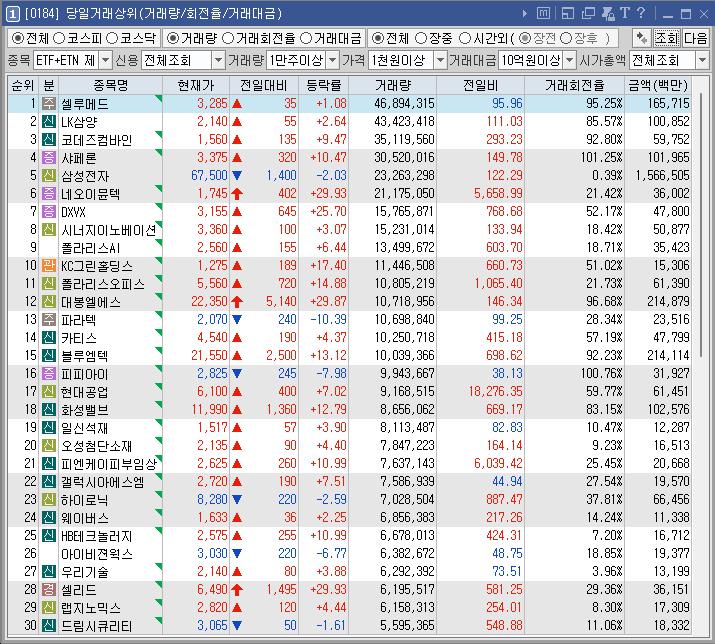Click the 랩지노믹스 stock name
The image size is (715, 644).
[91, 608]
